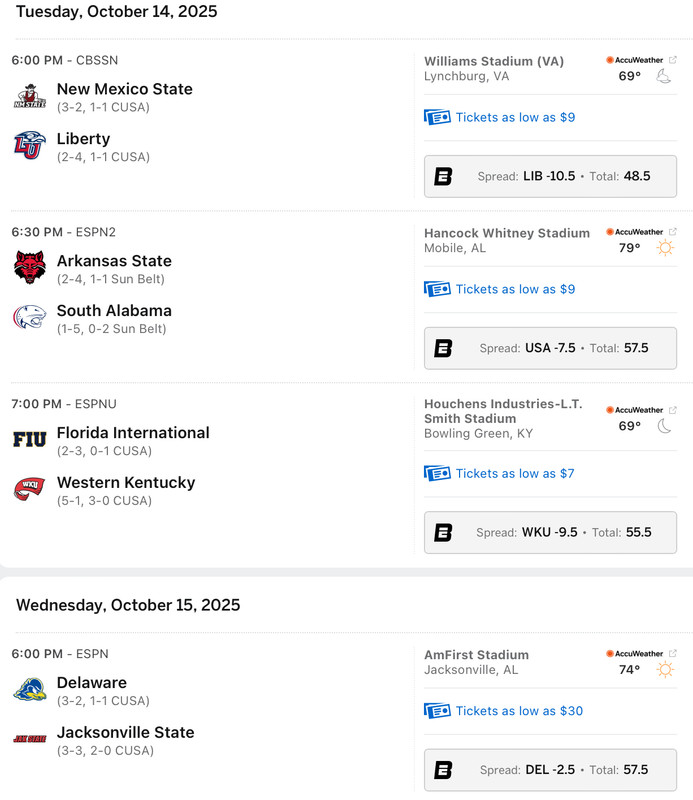Click the Delaware Blue Hens logo
The width and height of the screenshot is (693, 800).
tap(30, 690)
